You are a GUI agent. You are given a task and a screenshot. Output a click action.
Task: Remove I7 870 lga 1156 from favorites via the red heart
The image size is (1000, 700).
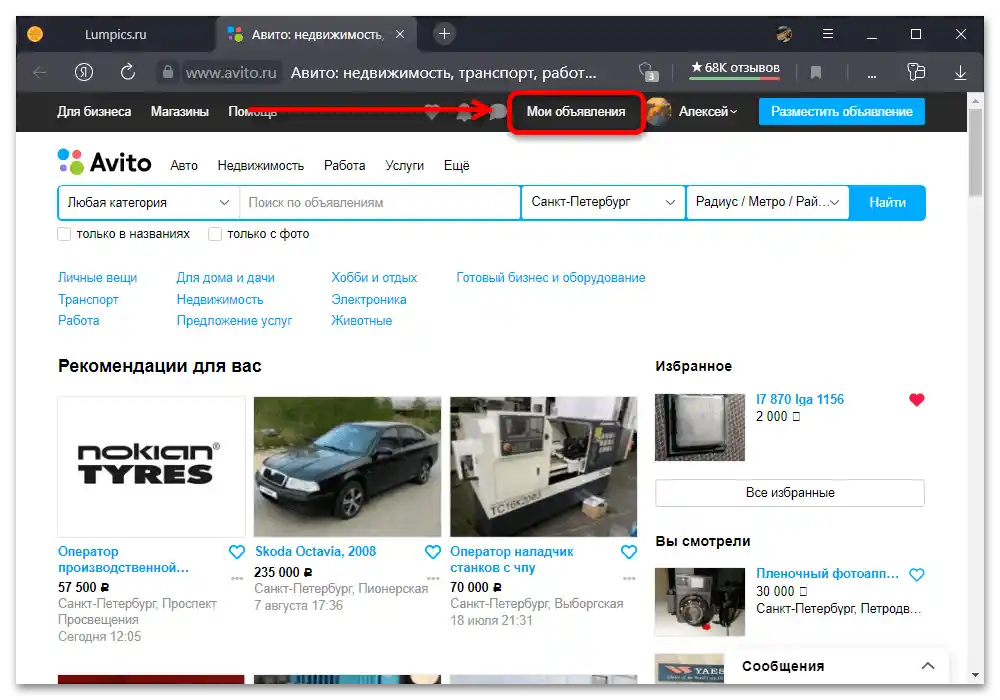pos(916,400)
